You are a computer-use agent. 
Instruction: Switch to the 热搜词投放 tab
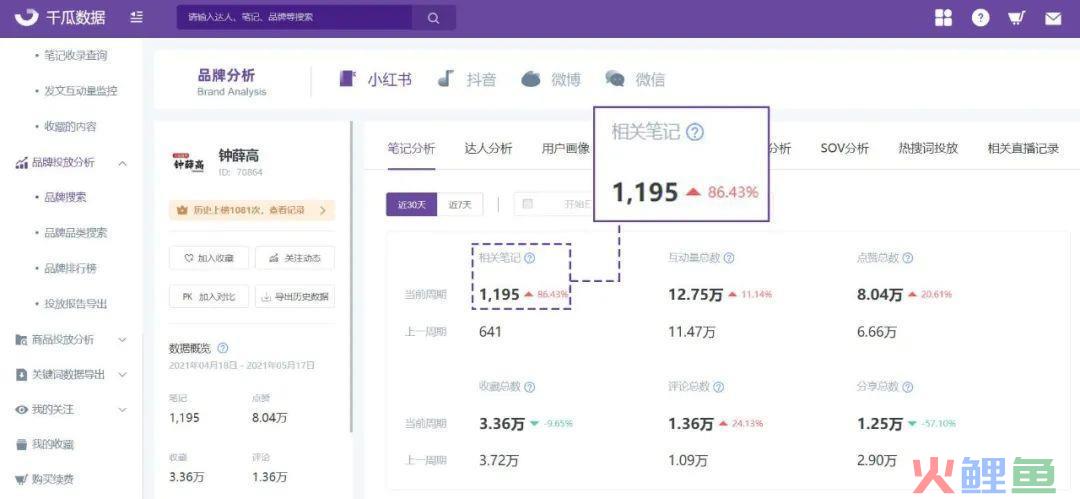928,149
